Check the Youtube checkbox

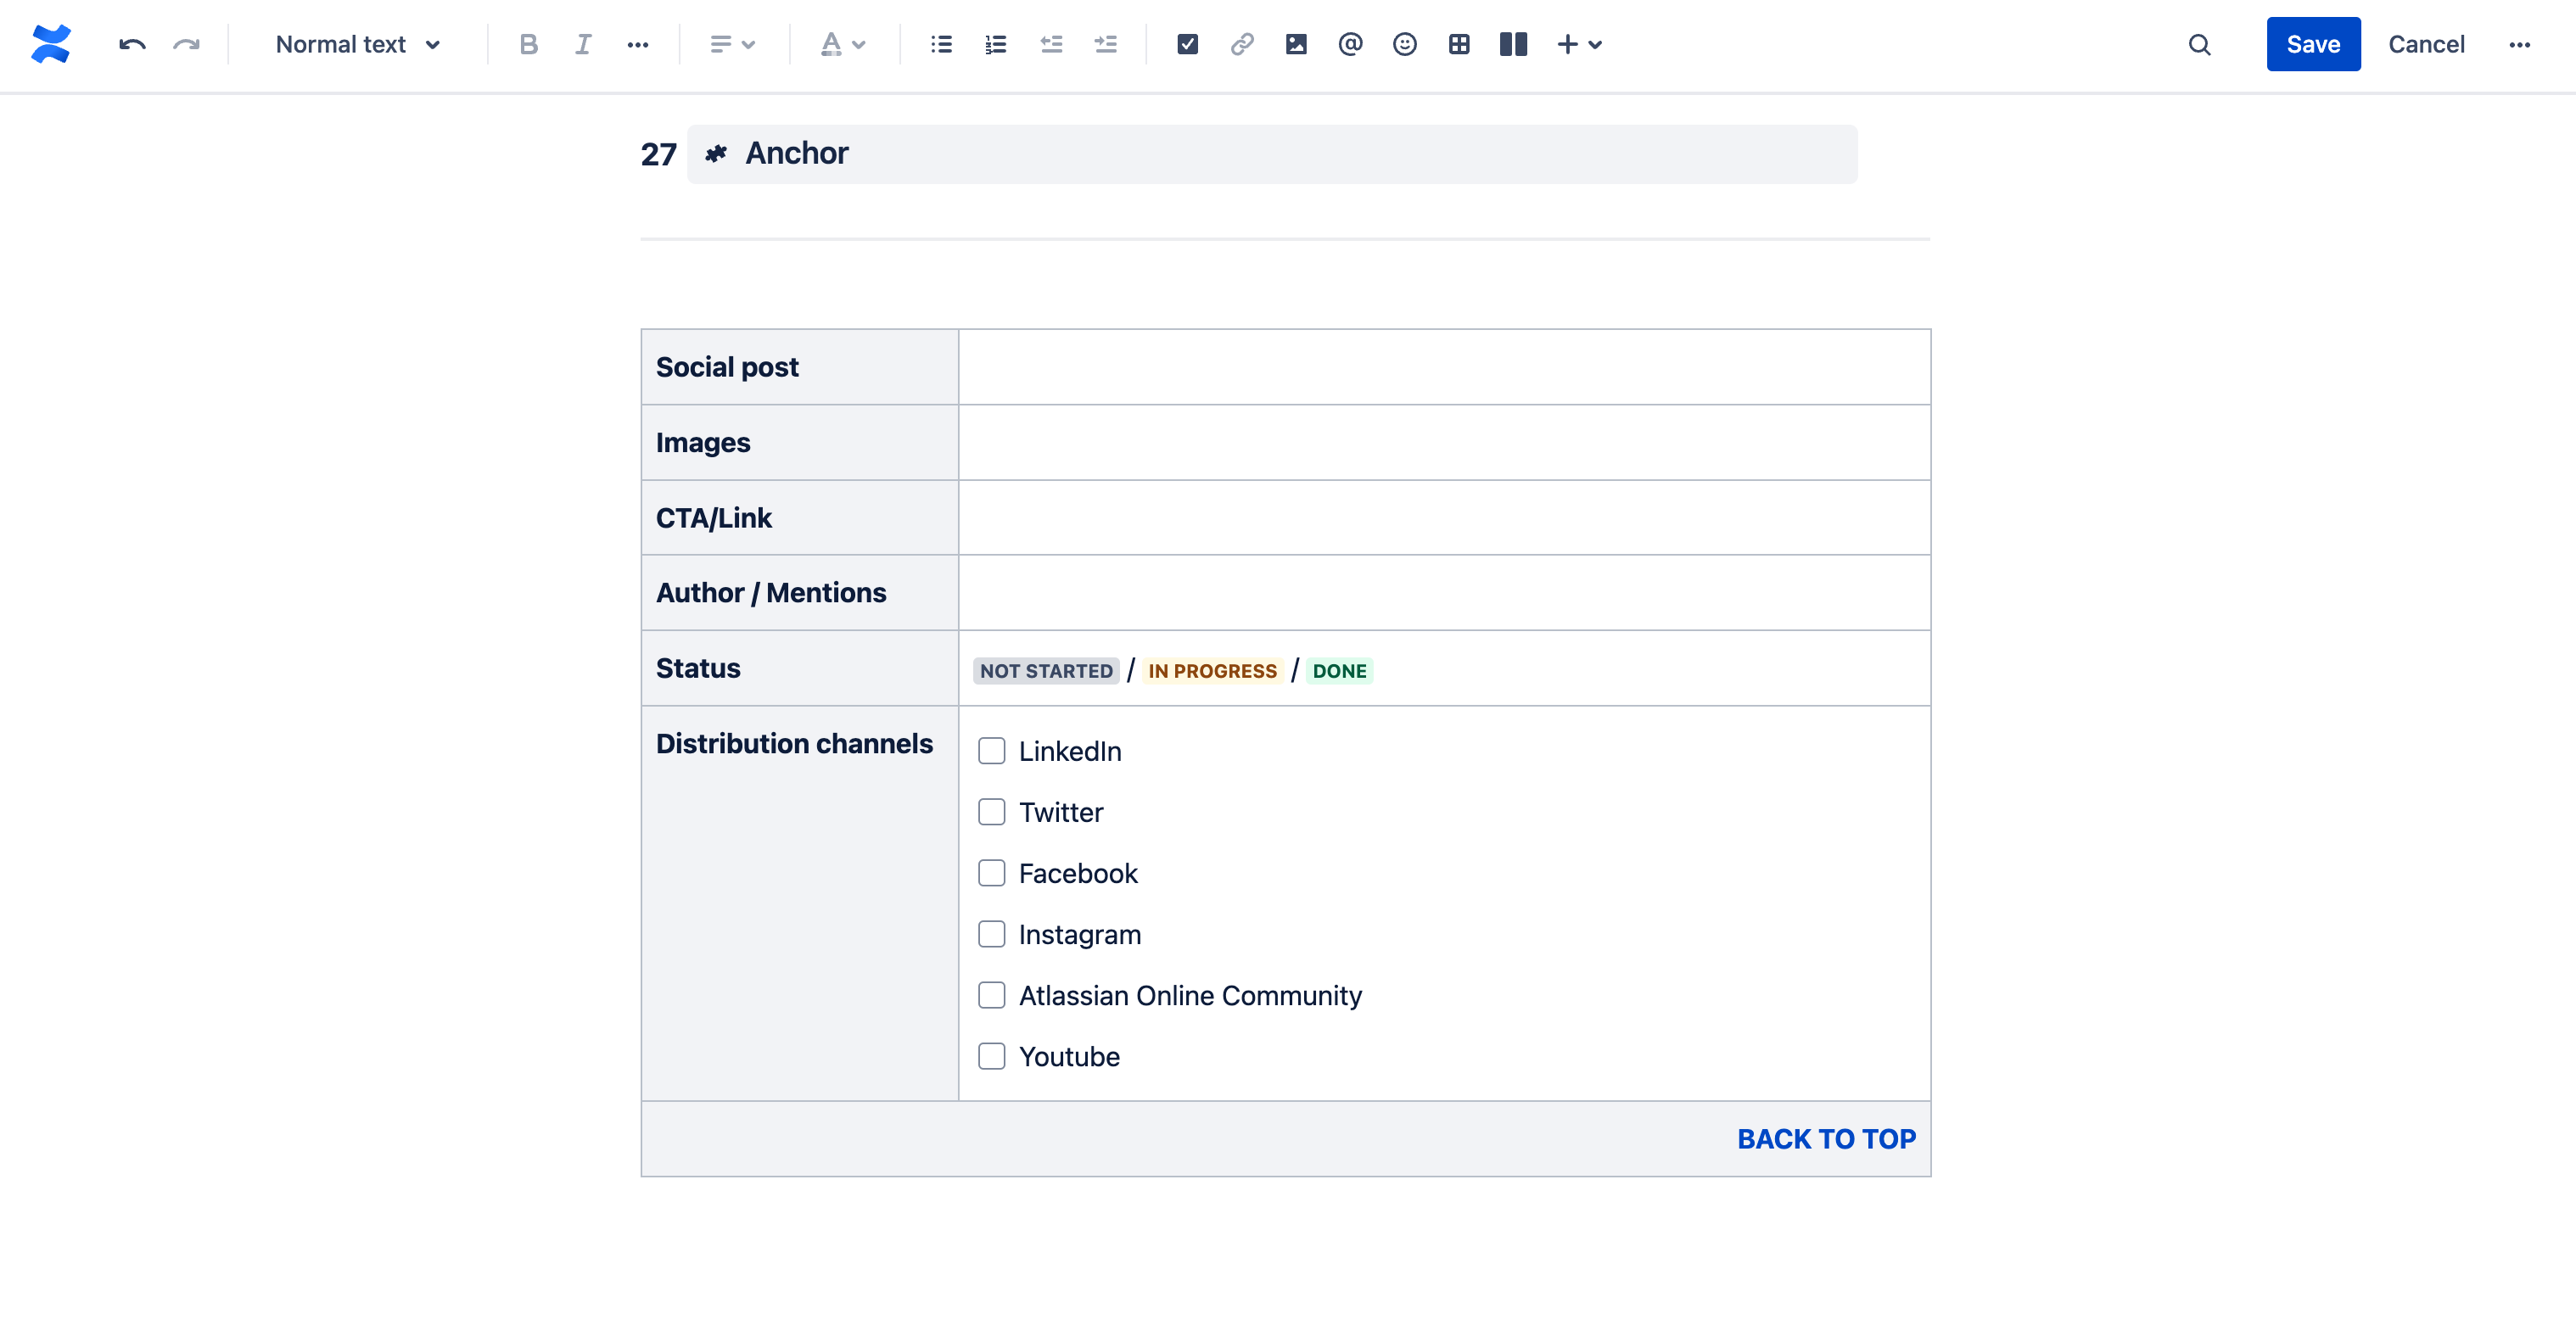pos(991,1056)
